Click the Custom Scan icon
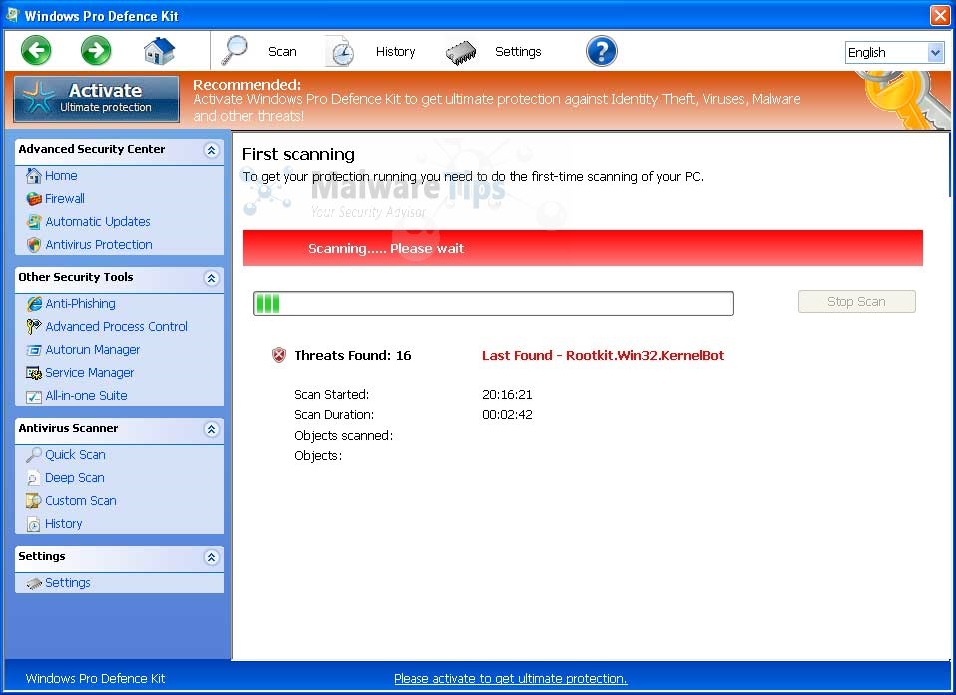The width and height of the screenshot is (956, 695). coord(34,501)
